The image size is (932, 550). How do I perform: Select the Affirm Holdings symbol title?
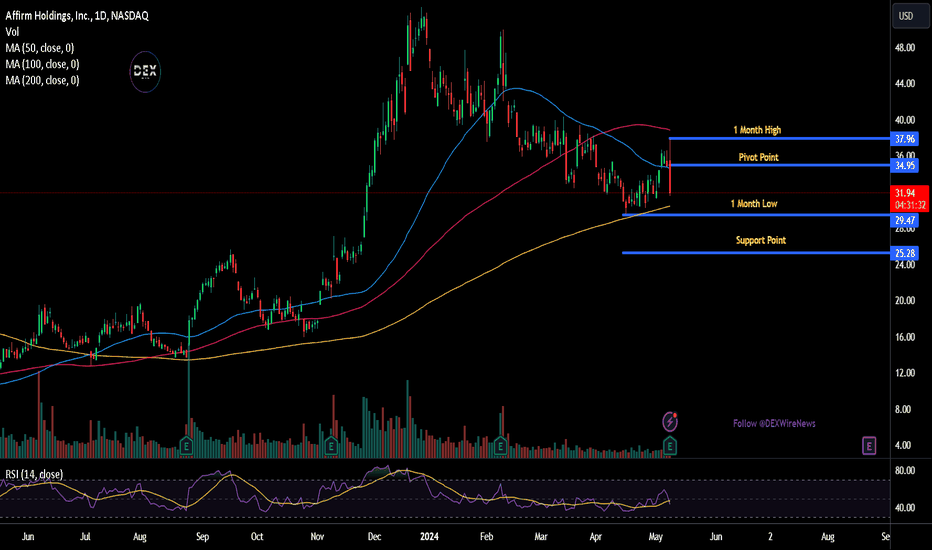pos(77,16)
